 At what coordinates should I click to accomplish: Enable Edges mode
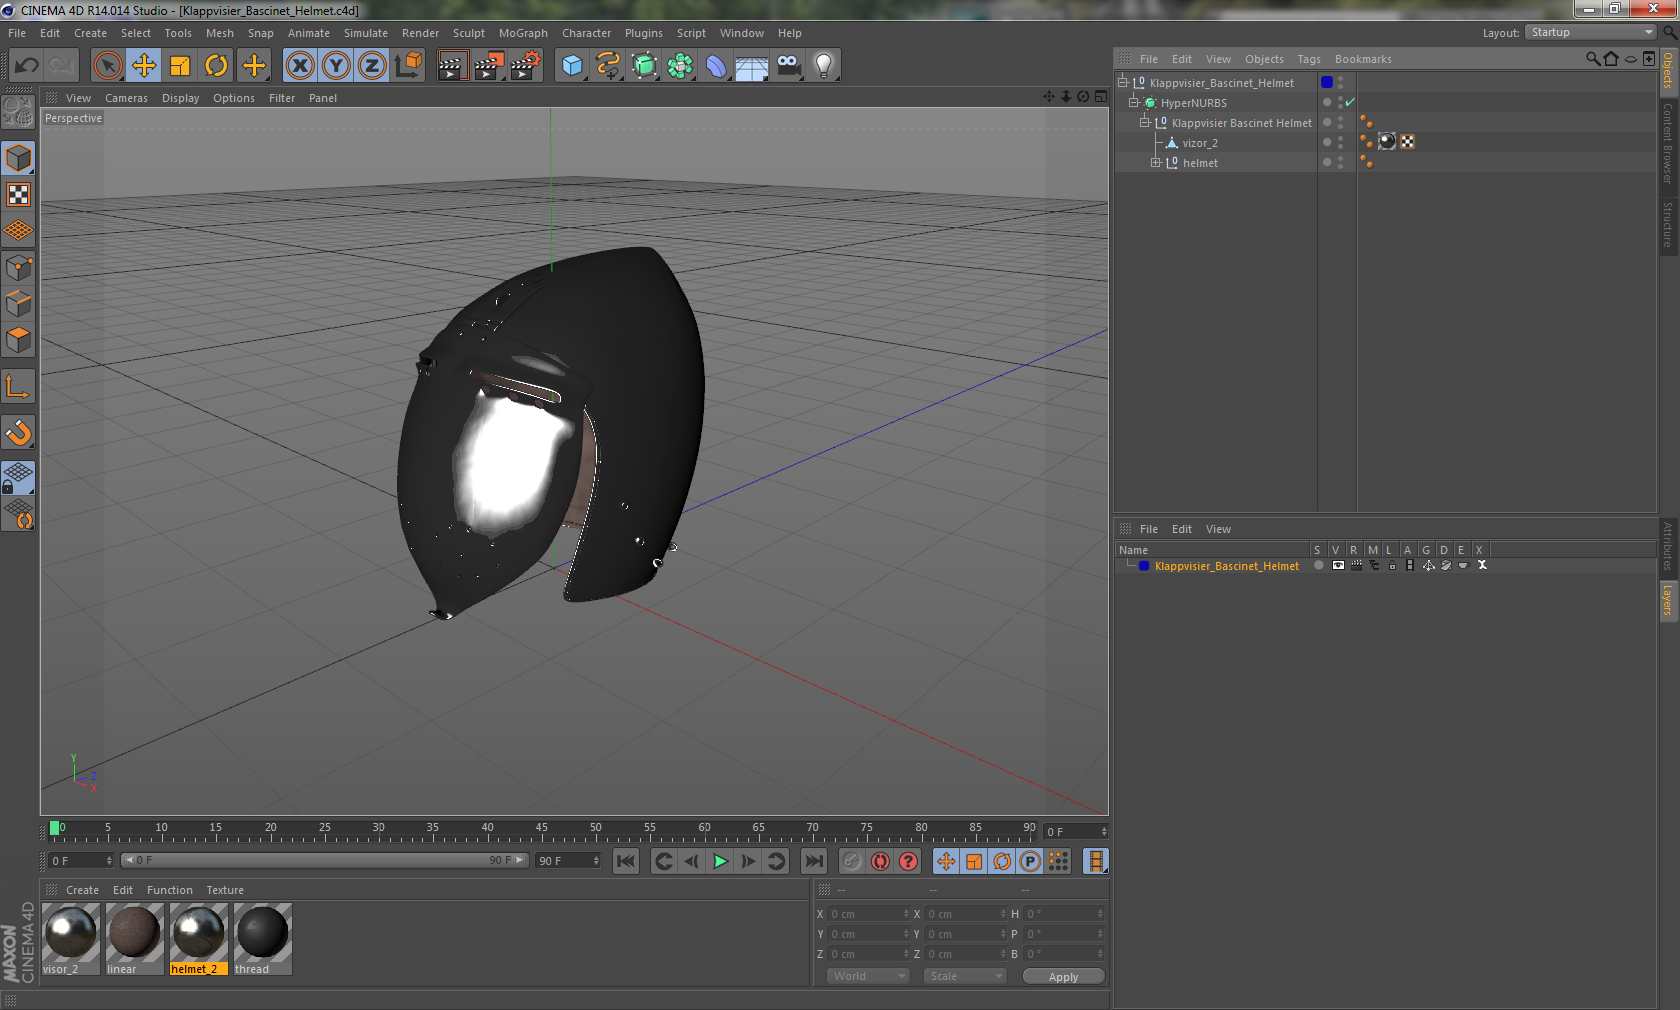pos(18,304)
